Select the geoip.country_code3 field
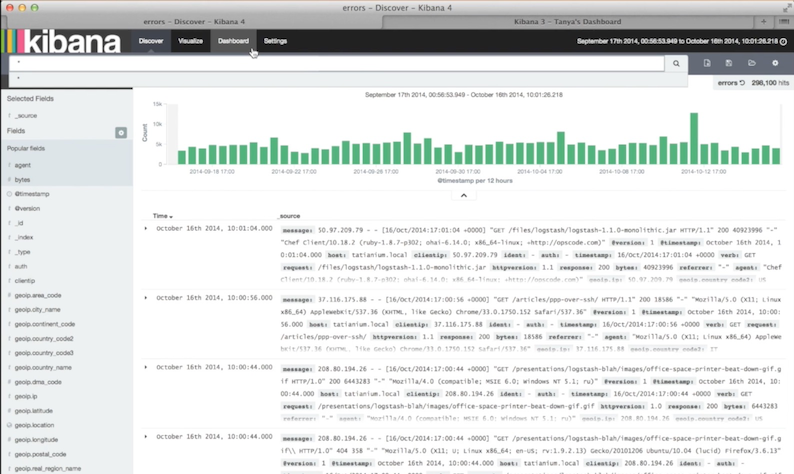This screenshot has height=474, width=794. coord(44,353)
